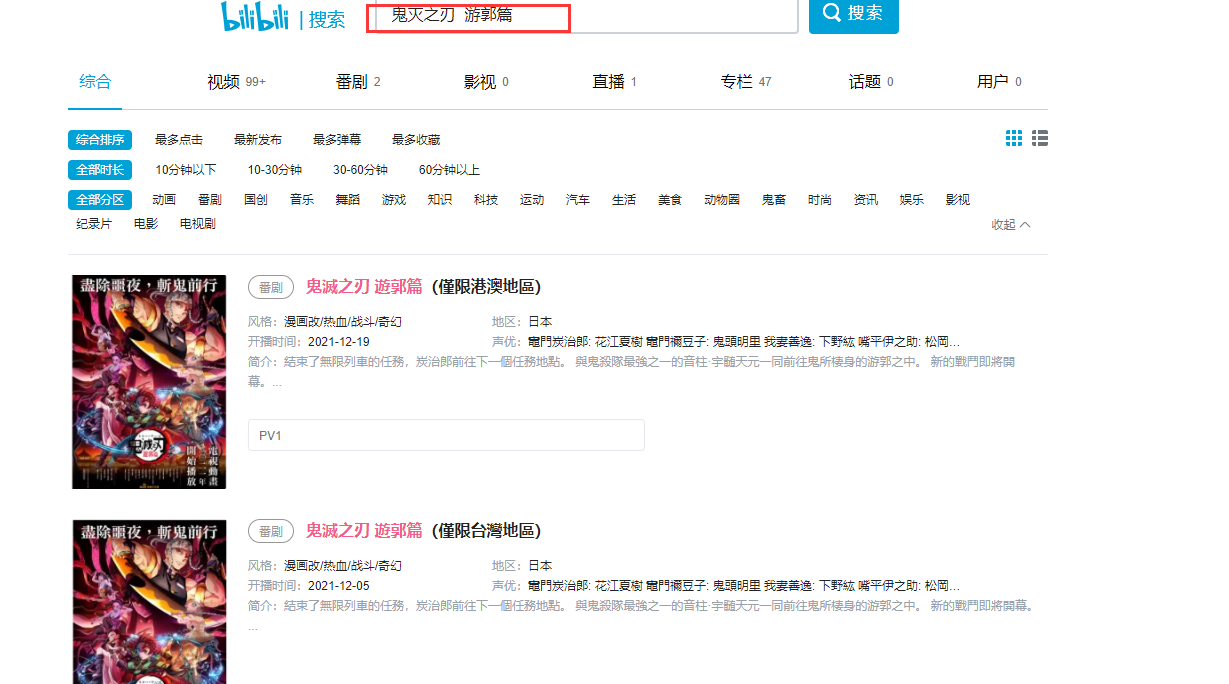Image resolution: width=1229 pixels, height=684 pixels.
Task: Click the search input field
Action: [580, 16]
